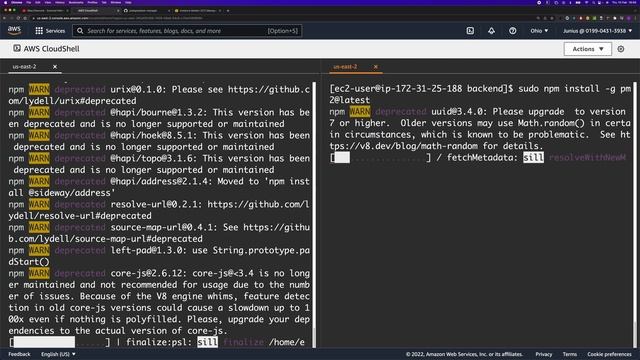Click 'fetchMetadata:' in the right terminal
Image resolution: width=640 pixels, height=360 pixels.
pyautogui.click(x=482, y=158)
